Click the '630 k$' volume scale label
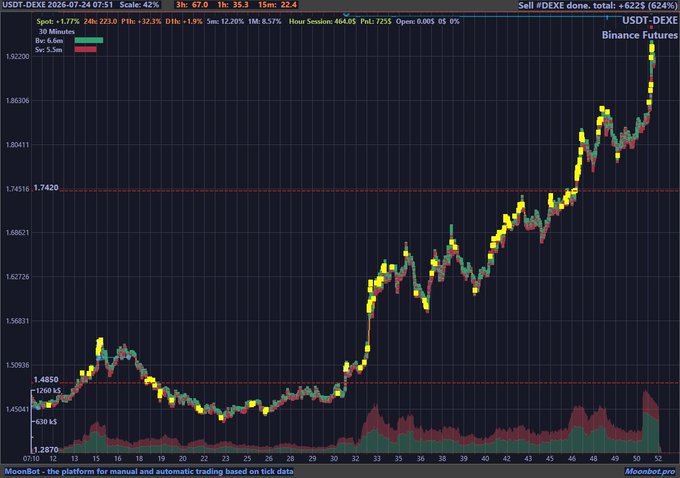Image resolution: width=680 pixels, height=478 pixels. [46, 422]
